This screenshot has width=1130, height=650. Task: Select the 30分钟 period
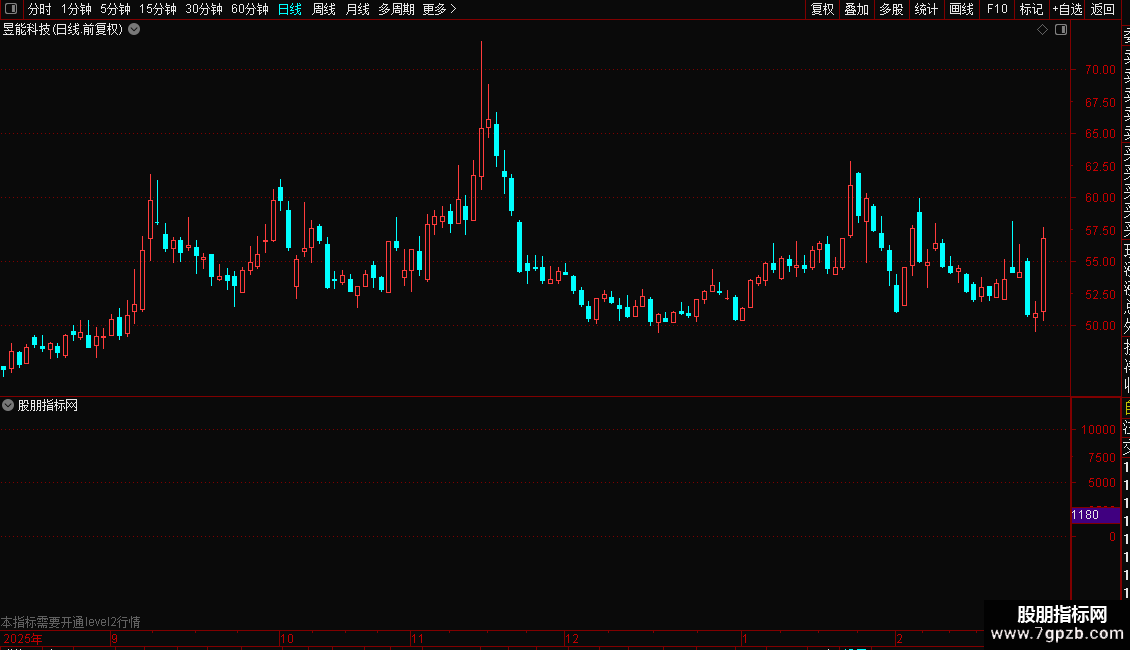[204, 9]
